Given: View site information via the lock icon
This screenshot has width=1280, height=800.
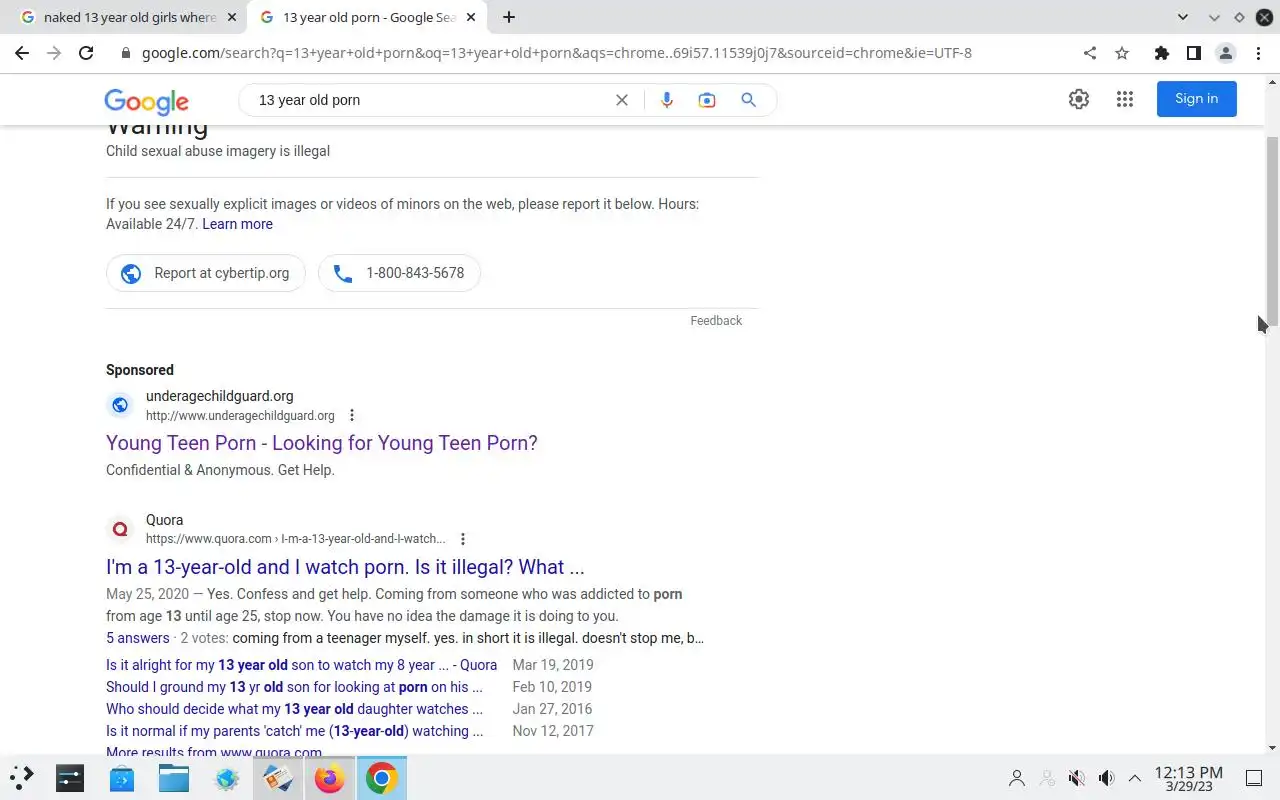Looking at the screenshot, I should (x=125, y=53).
